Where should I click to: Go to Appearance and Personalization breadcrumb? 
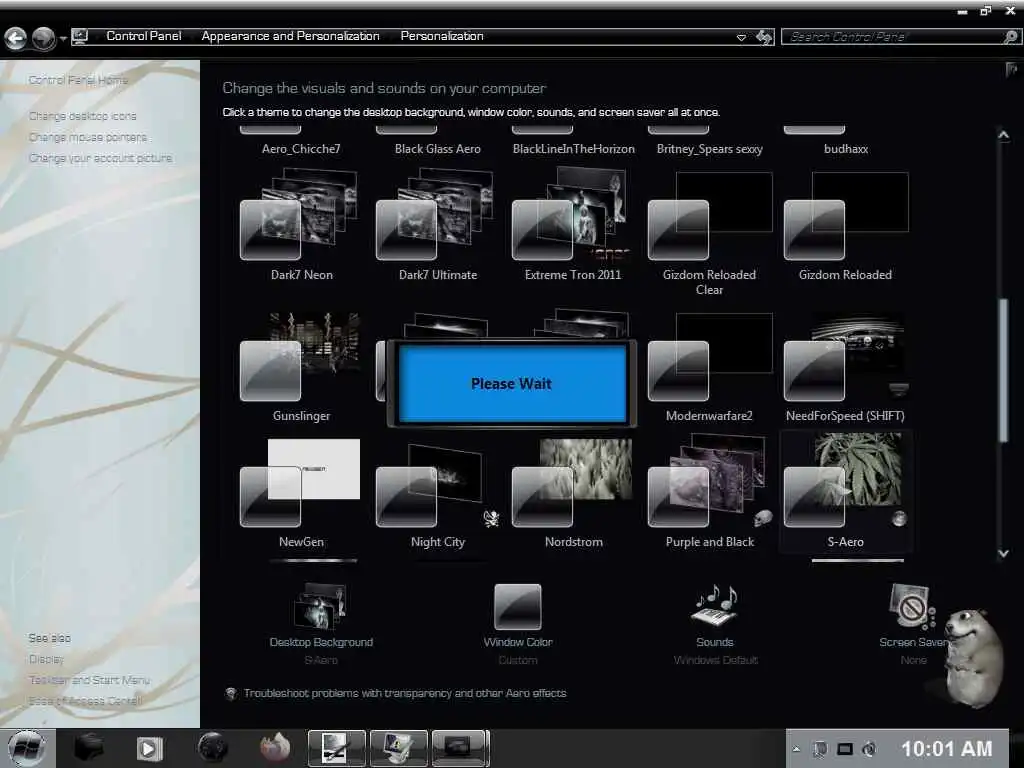pyautogui.click(x=290, y=36)
